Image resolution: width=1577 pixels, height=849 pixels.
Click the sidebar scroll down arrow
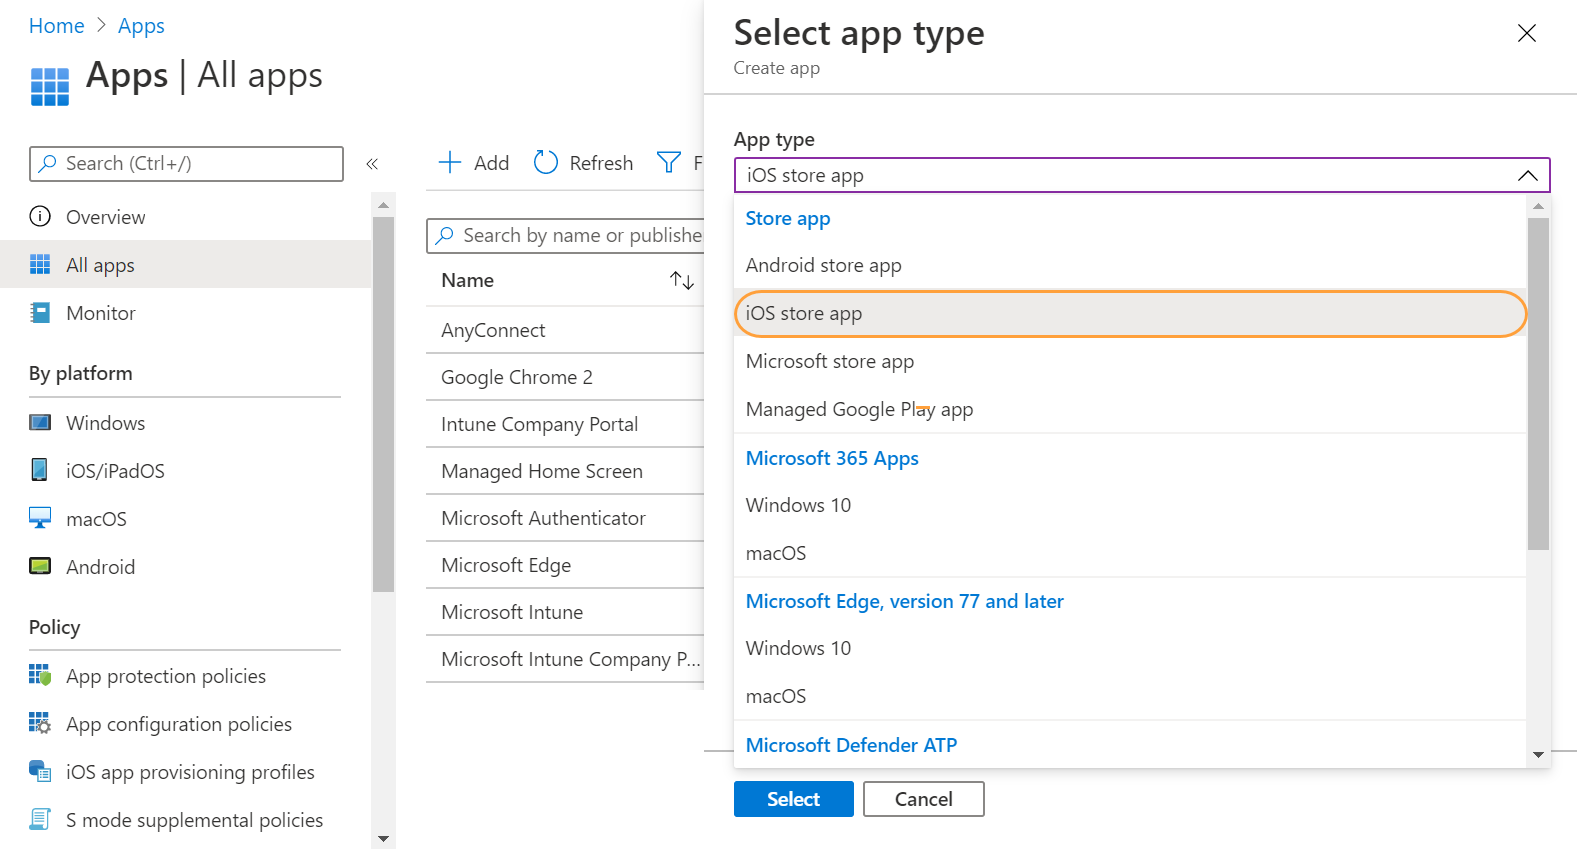tap(383, 838)
